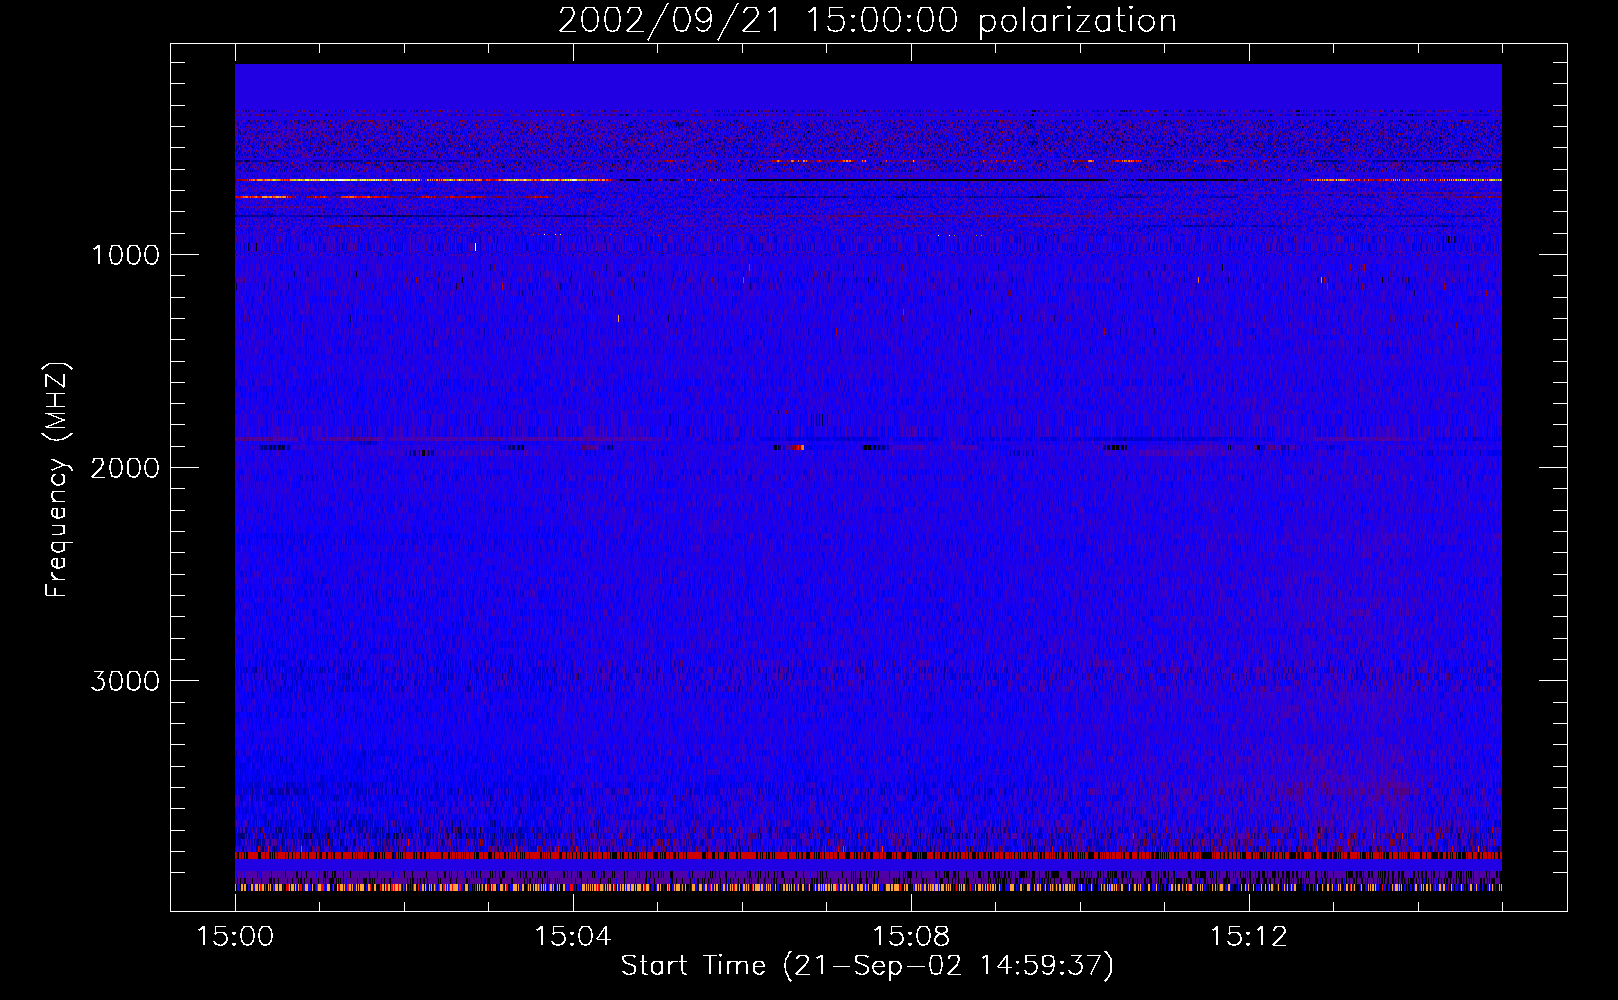Click the "15:04" time tick label
Screen dimensions: 1618x1000
tap(573, 937)
